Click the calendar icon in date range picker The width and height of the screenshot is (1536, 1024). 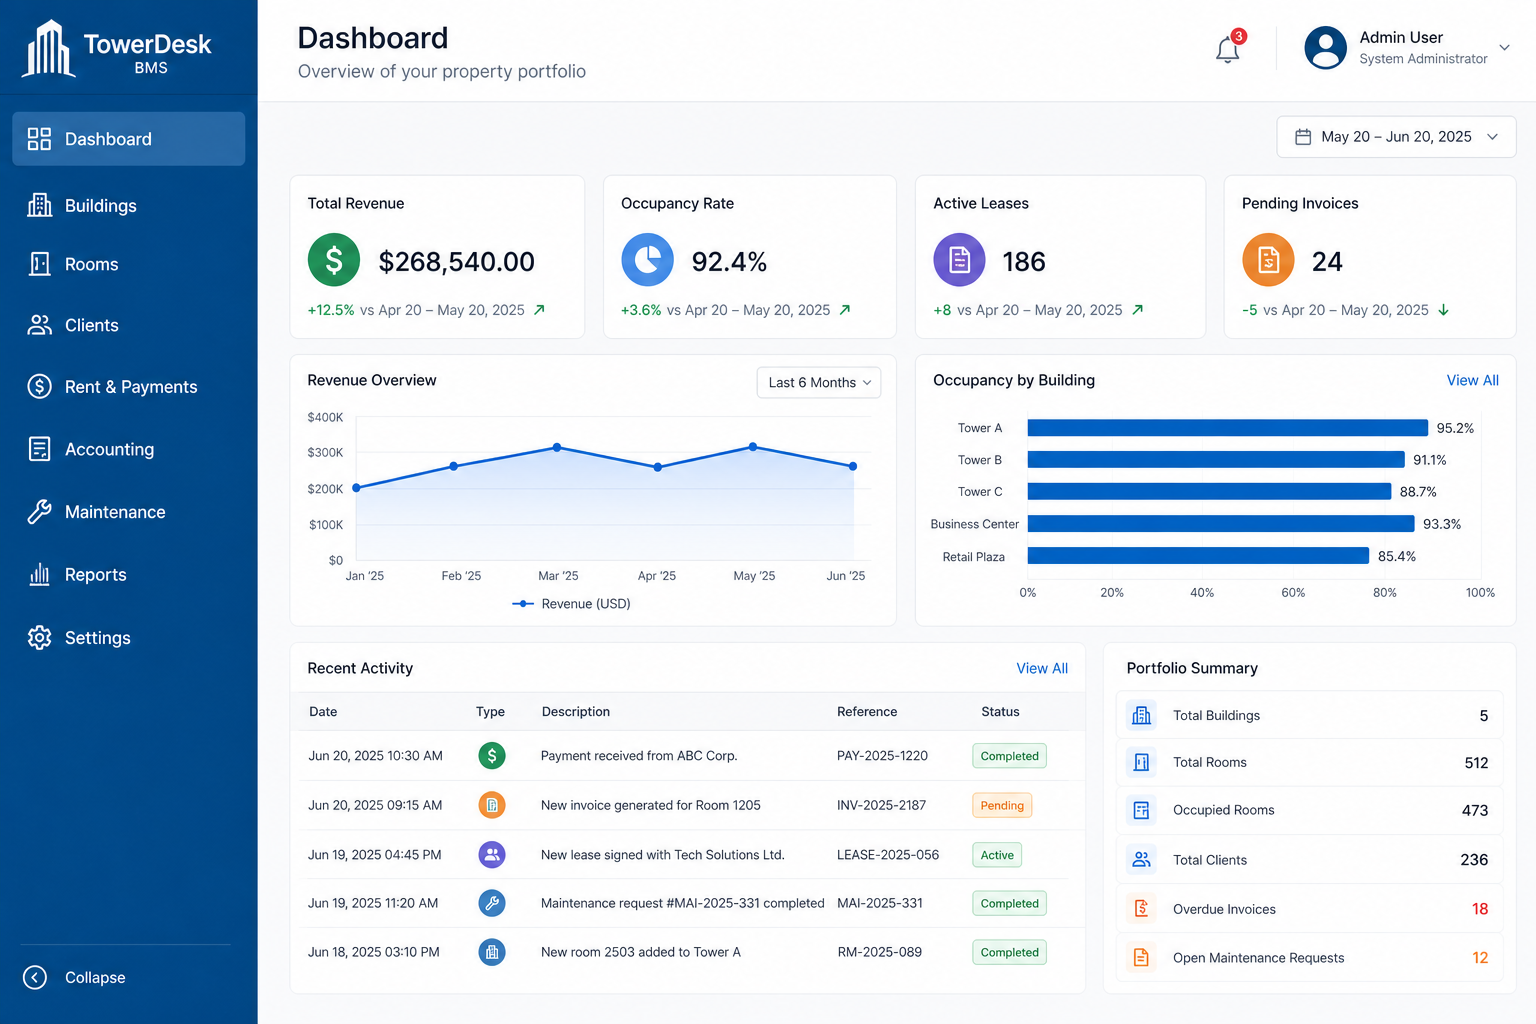(x=1303, y=137)
